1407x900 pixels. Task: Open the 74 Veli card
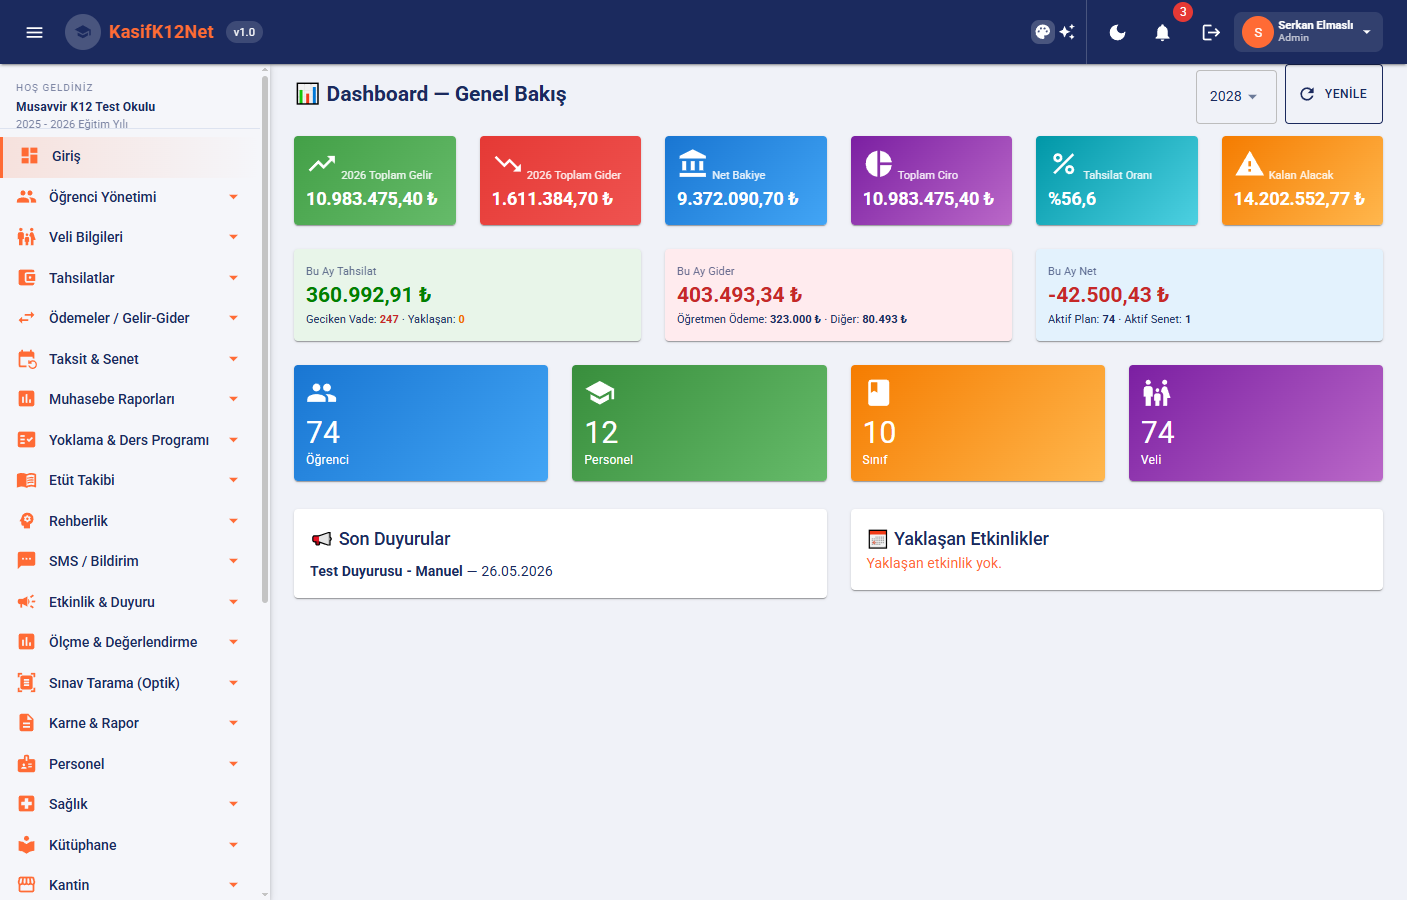pos(1256,423)
